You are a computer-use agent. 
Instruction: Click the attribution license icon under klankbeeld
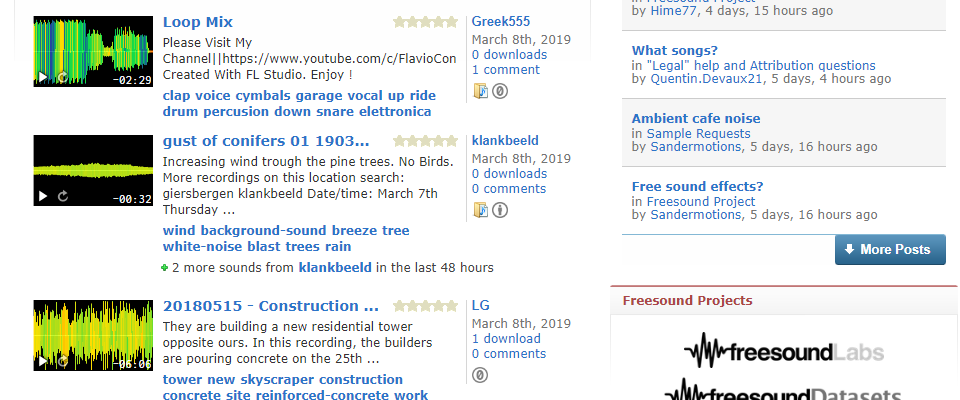pyautogui.click(x=500, y=210)
